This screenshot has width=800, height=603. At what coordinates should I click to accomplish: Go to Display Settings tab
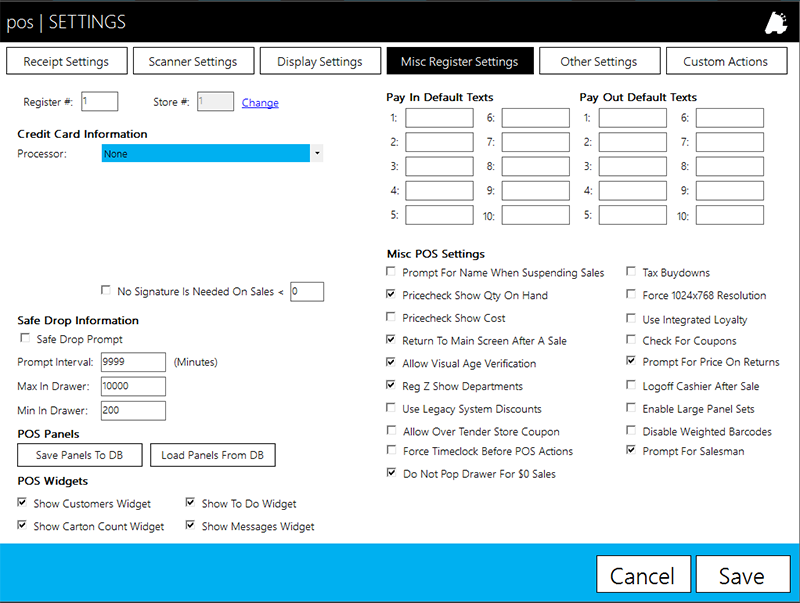point(320,61)
